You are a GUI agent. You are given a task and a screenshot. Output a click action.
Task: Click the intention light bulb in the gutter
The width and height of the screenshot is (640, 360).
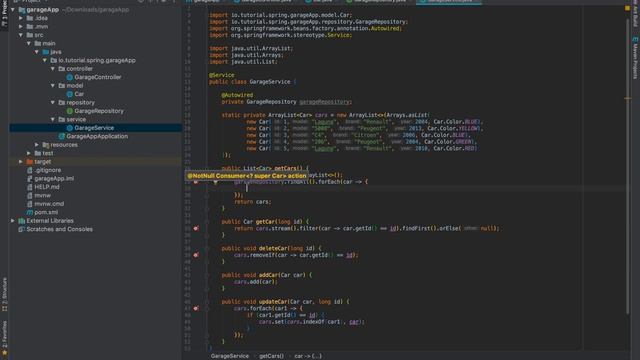[x=216, y=182]
